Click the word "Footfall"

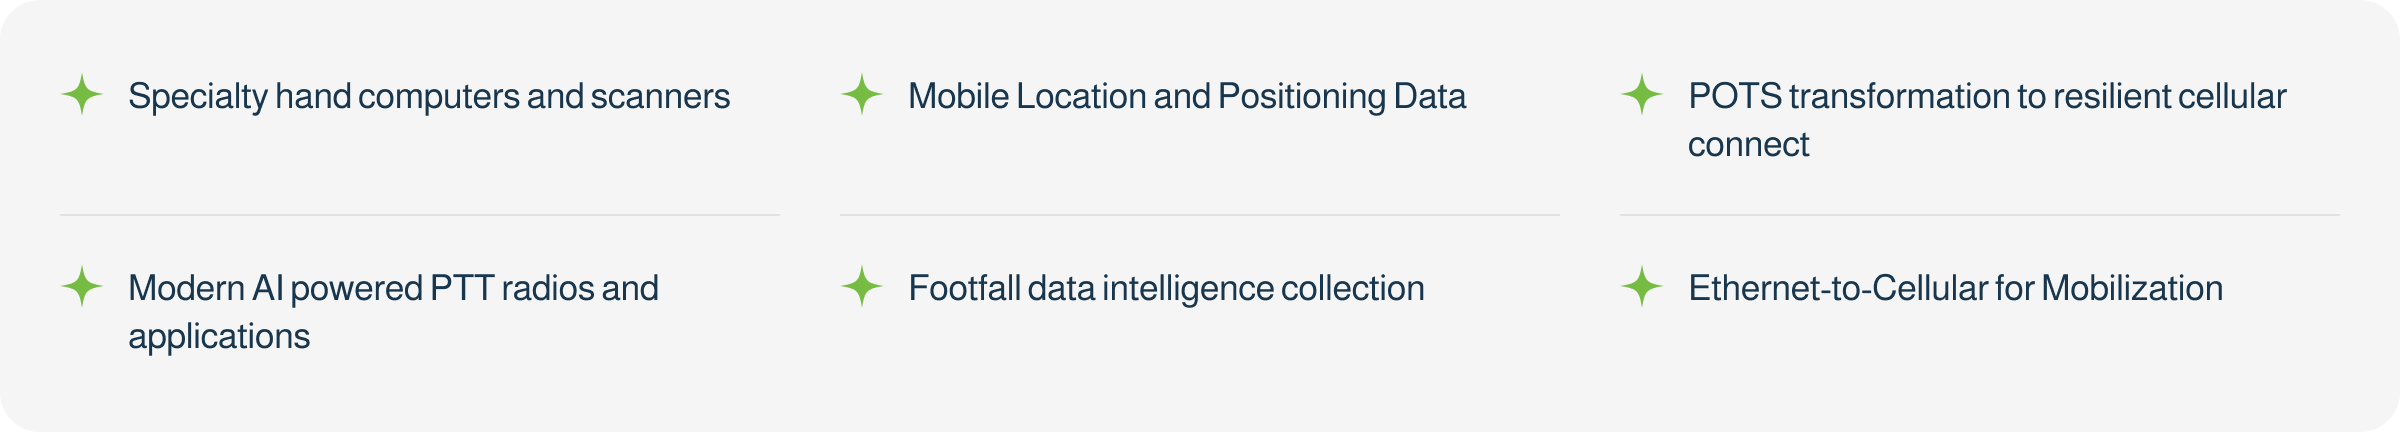(x=962, y=288)
